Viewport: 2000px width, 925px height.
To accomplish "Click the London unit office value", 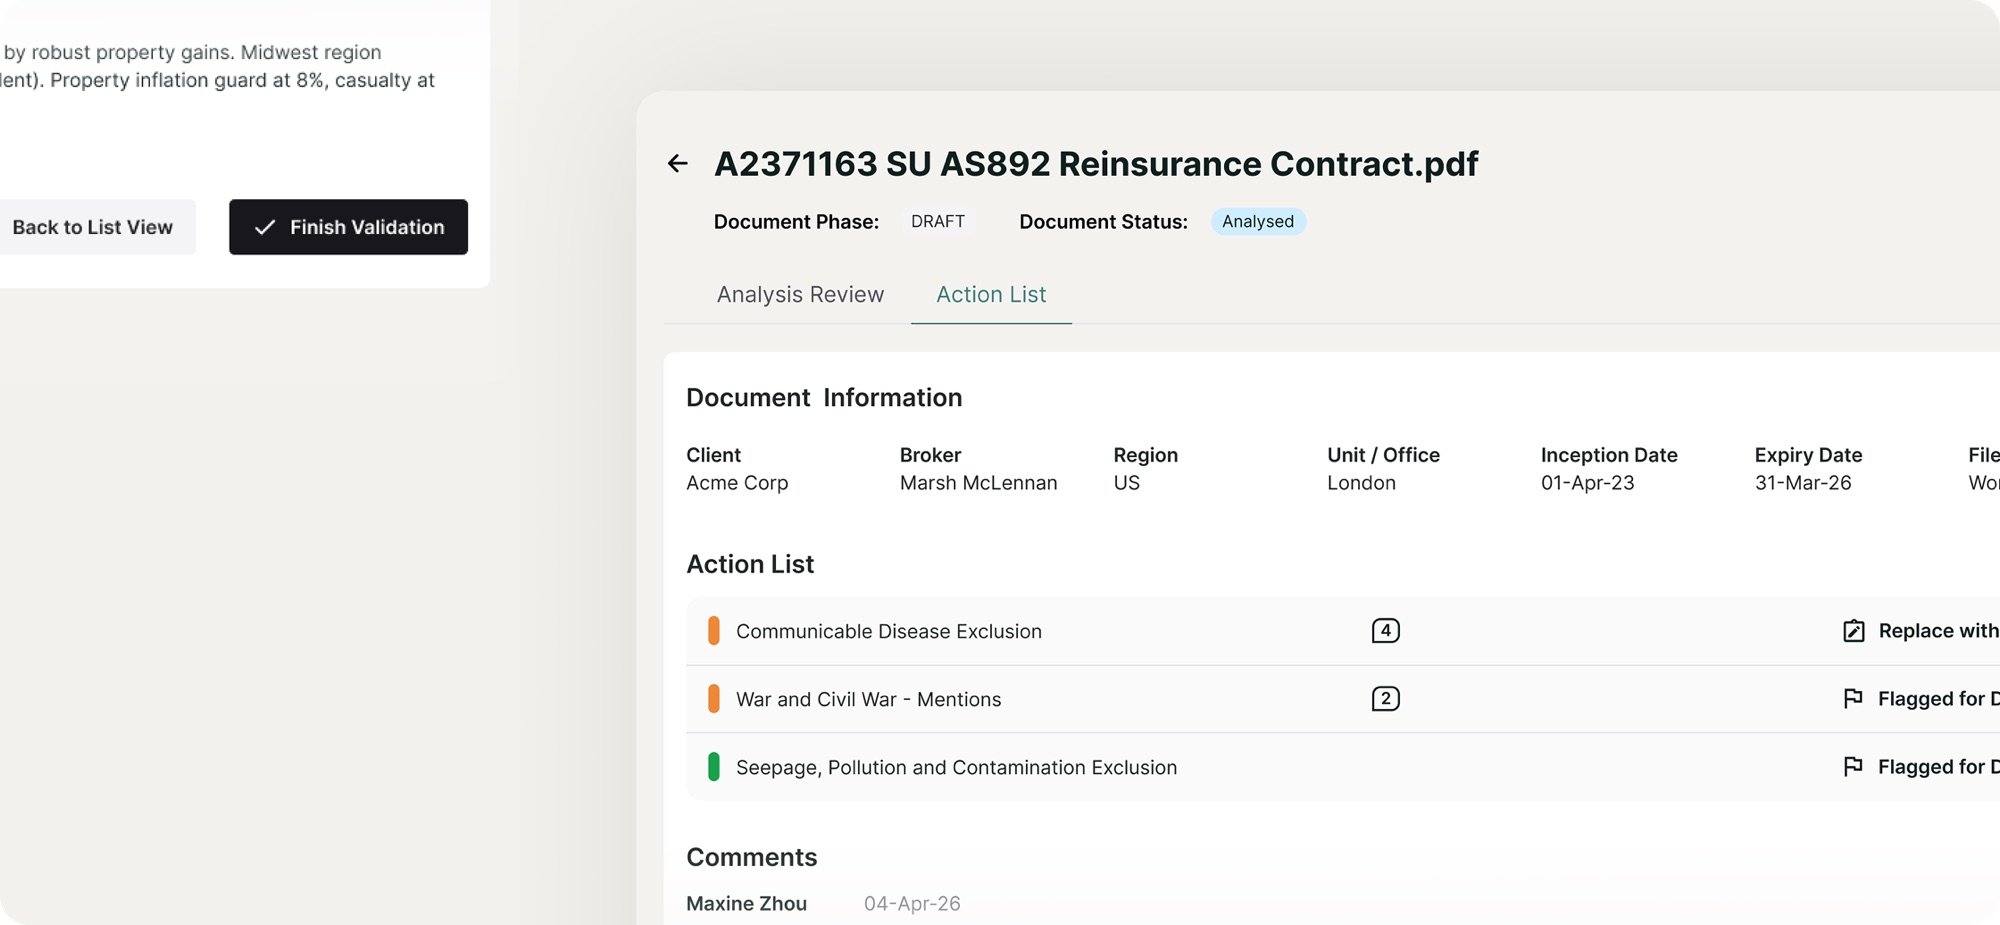I will [x=1361, y=482].
